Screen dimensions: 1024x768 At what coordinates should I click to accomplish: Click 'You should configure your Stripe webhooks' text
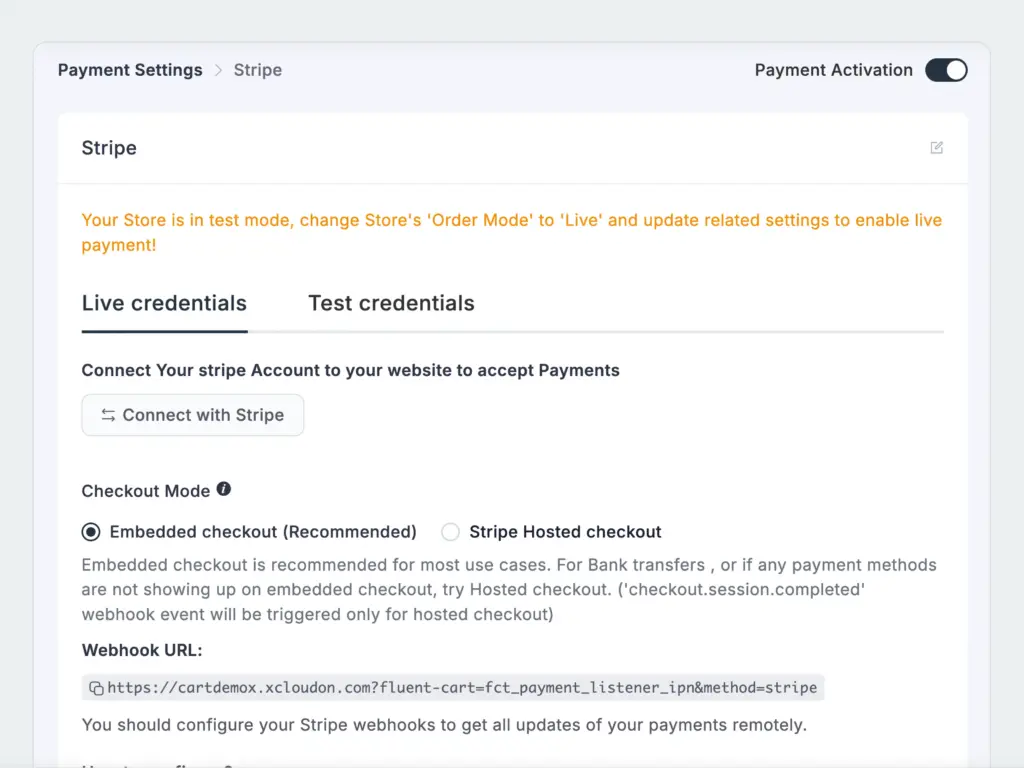click(444, 725)
